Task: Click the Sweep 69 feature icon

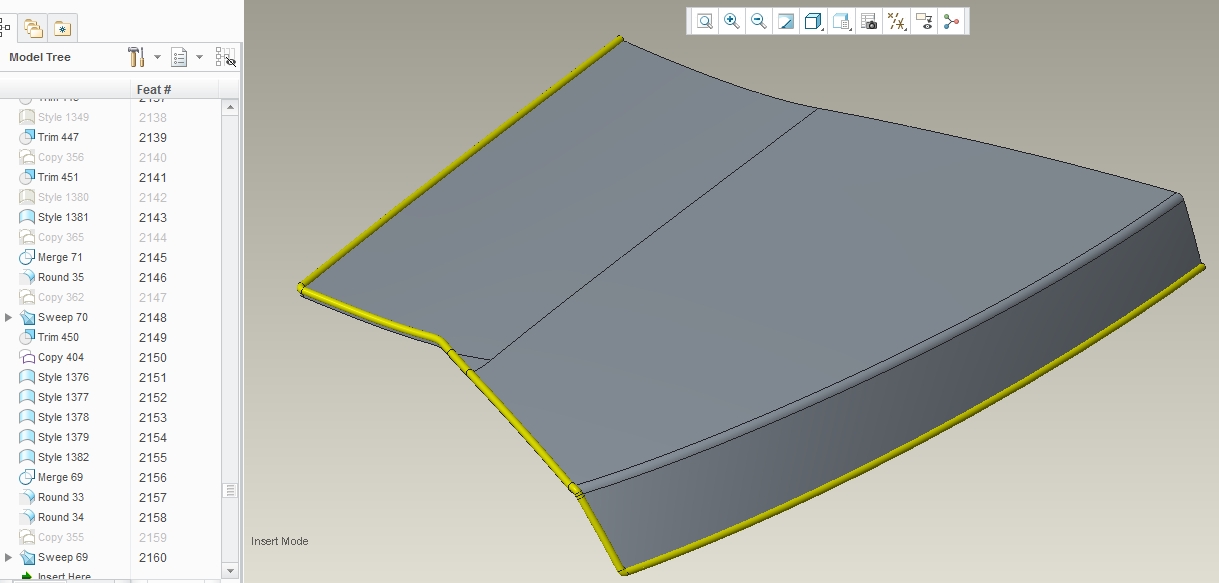Action: point(27,557)
